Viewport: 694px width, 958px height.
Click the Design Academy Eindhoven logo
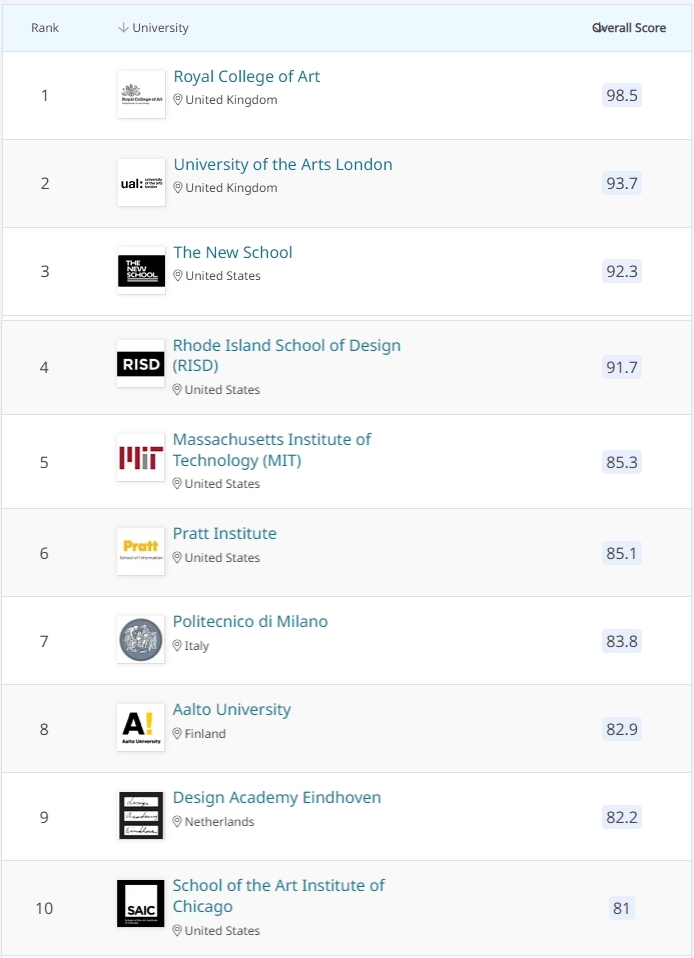140,816
